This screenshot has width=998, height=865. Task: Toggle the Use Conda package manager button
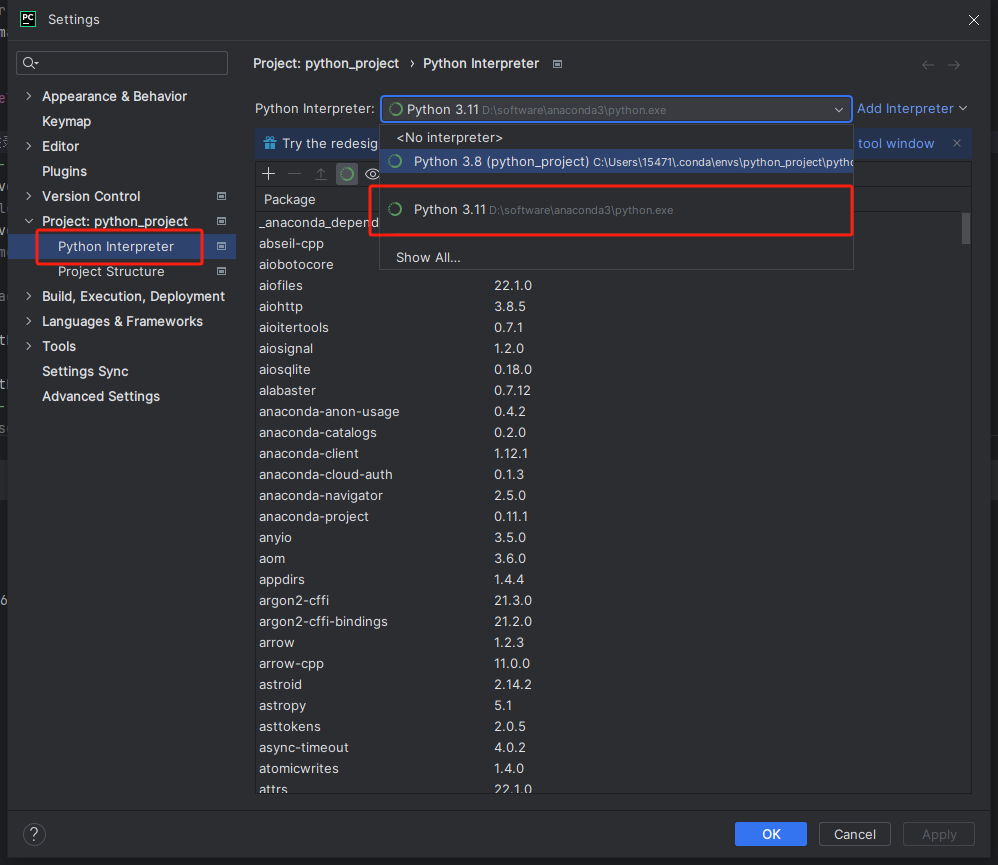coord(347,174)
